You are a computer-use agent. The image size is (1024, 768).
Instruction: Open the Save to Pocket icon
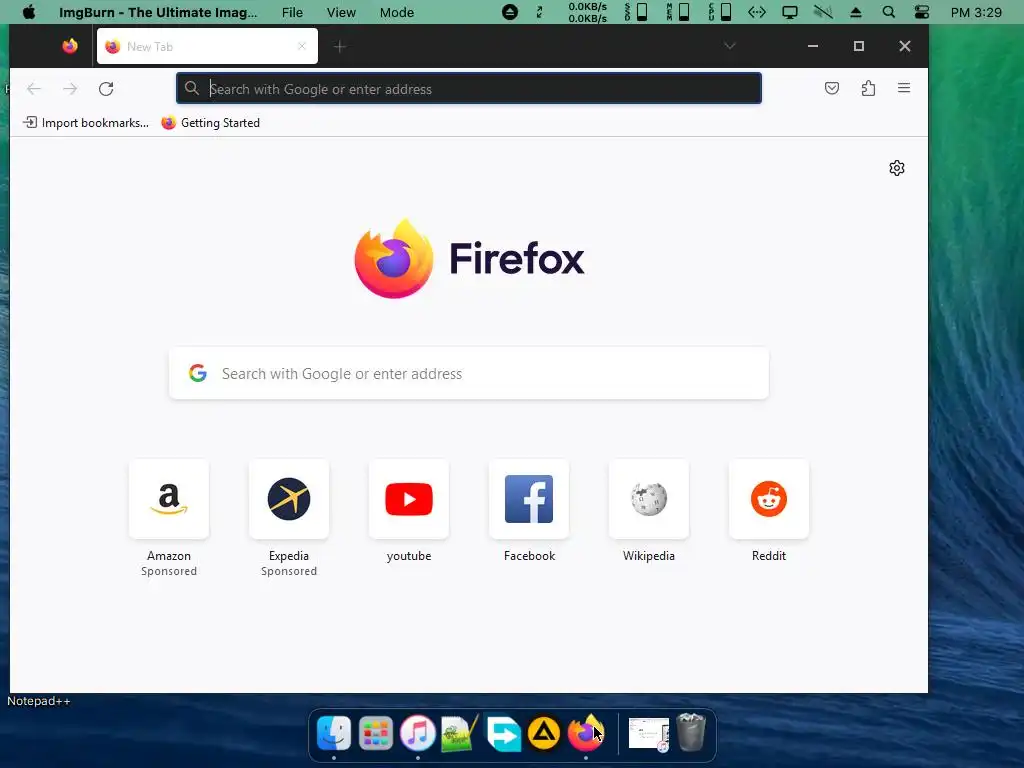[x=831, y=88]
